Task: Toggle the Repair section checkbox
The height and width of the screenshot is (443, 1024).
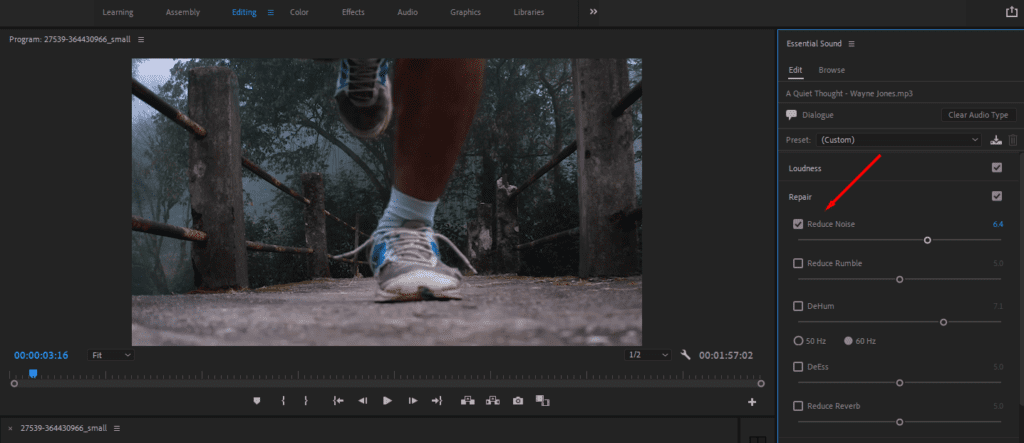Action: (x=997, y=196)
